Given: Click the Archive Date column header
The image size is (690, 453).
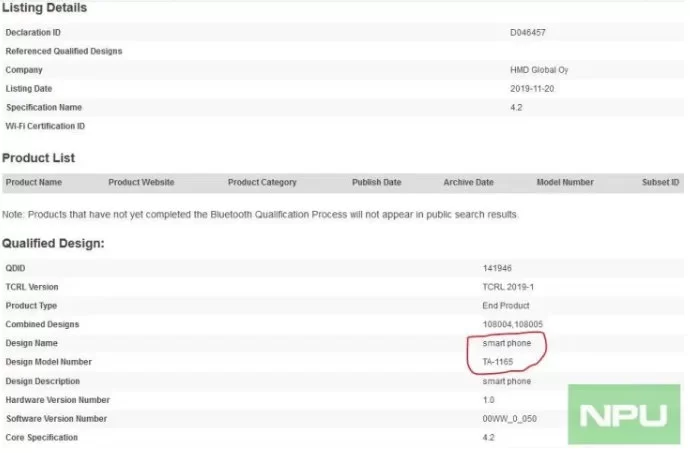Looking at the screenshot, I should [x=468, y=182].
